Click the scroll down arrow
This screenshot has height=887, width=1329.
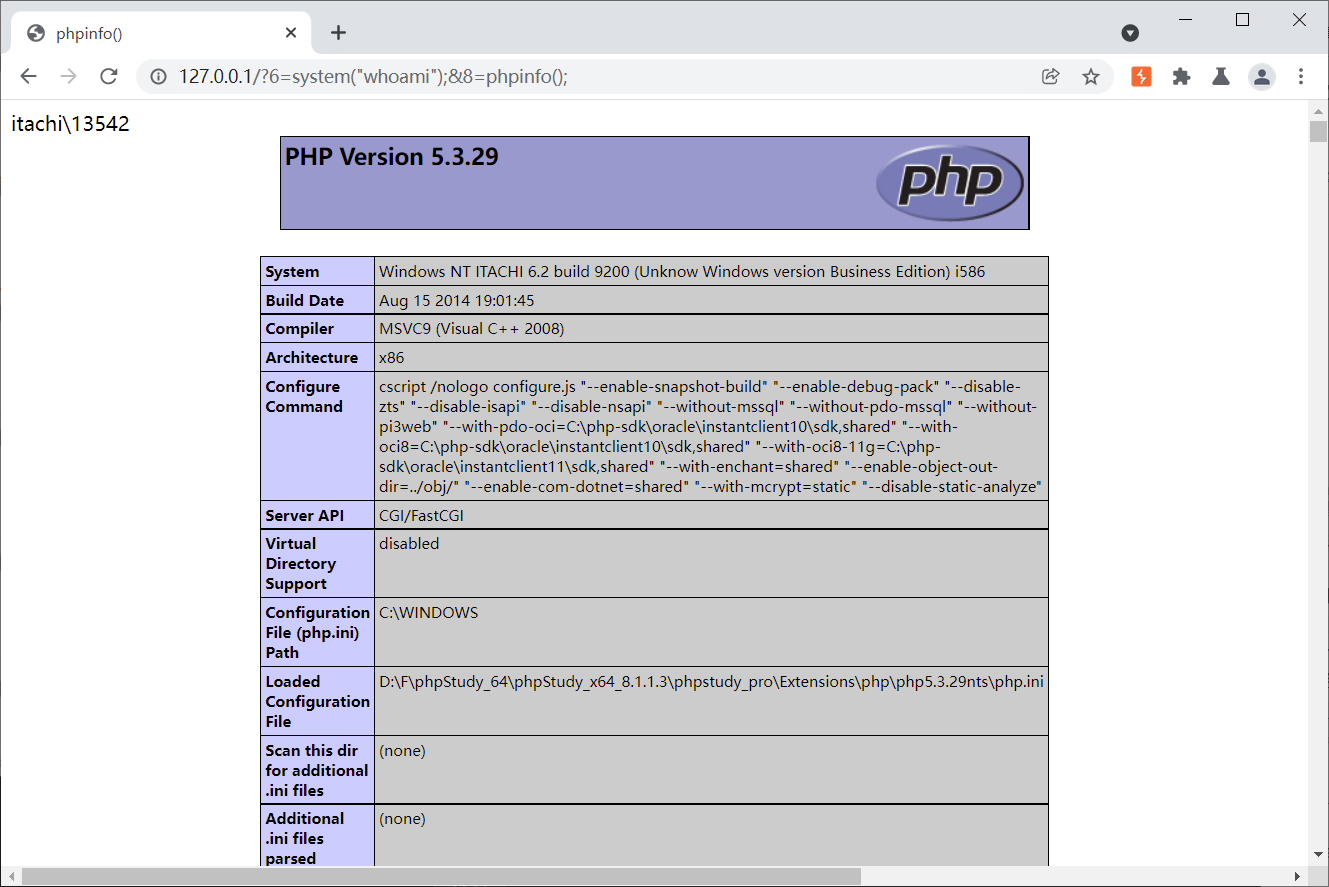pyautogui.click(x=1318, y=856)
